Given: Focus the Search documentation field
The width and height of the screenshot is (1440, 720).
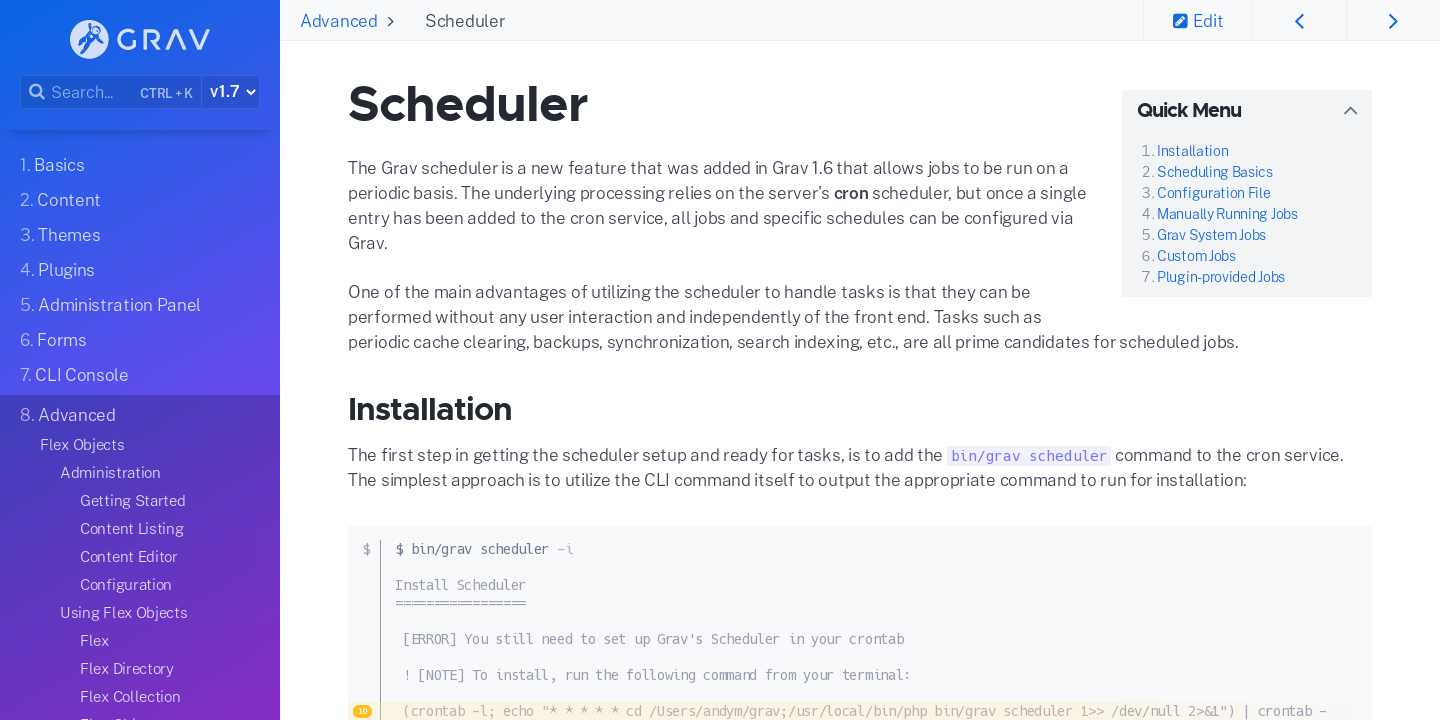Looking at the screenshot, I should click(111, 92).
